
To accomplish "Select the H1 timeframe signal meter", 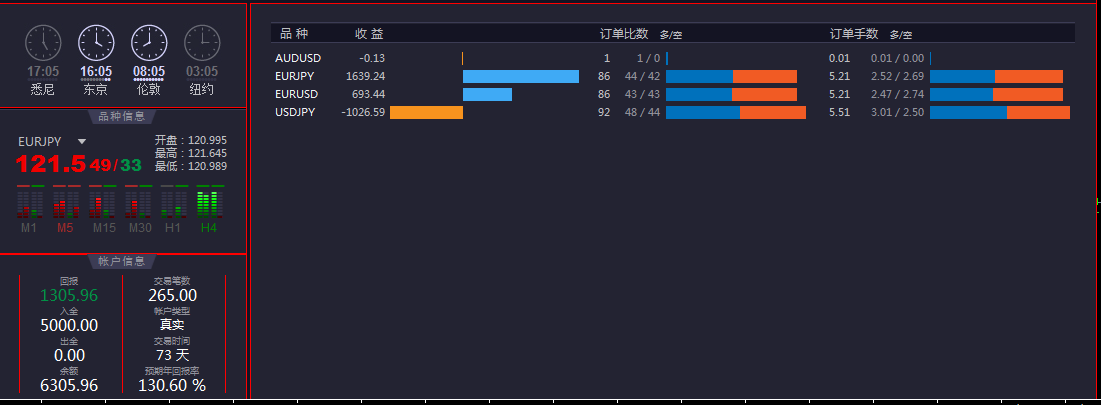I will tap(174, 203).
